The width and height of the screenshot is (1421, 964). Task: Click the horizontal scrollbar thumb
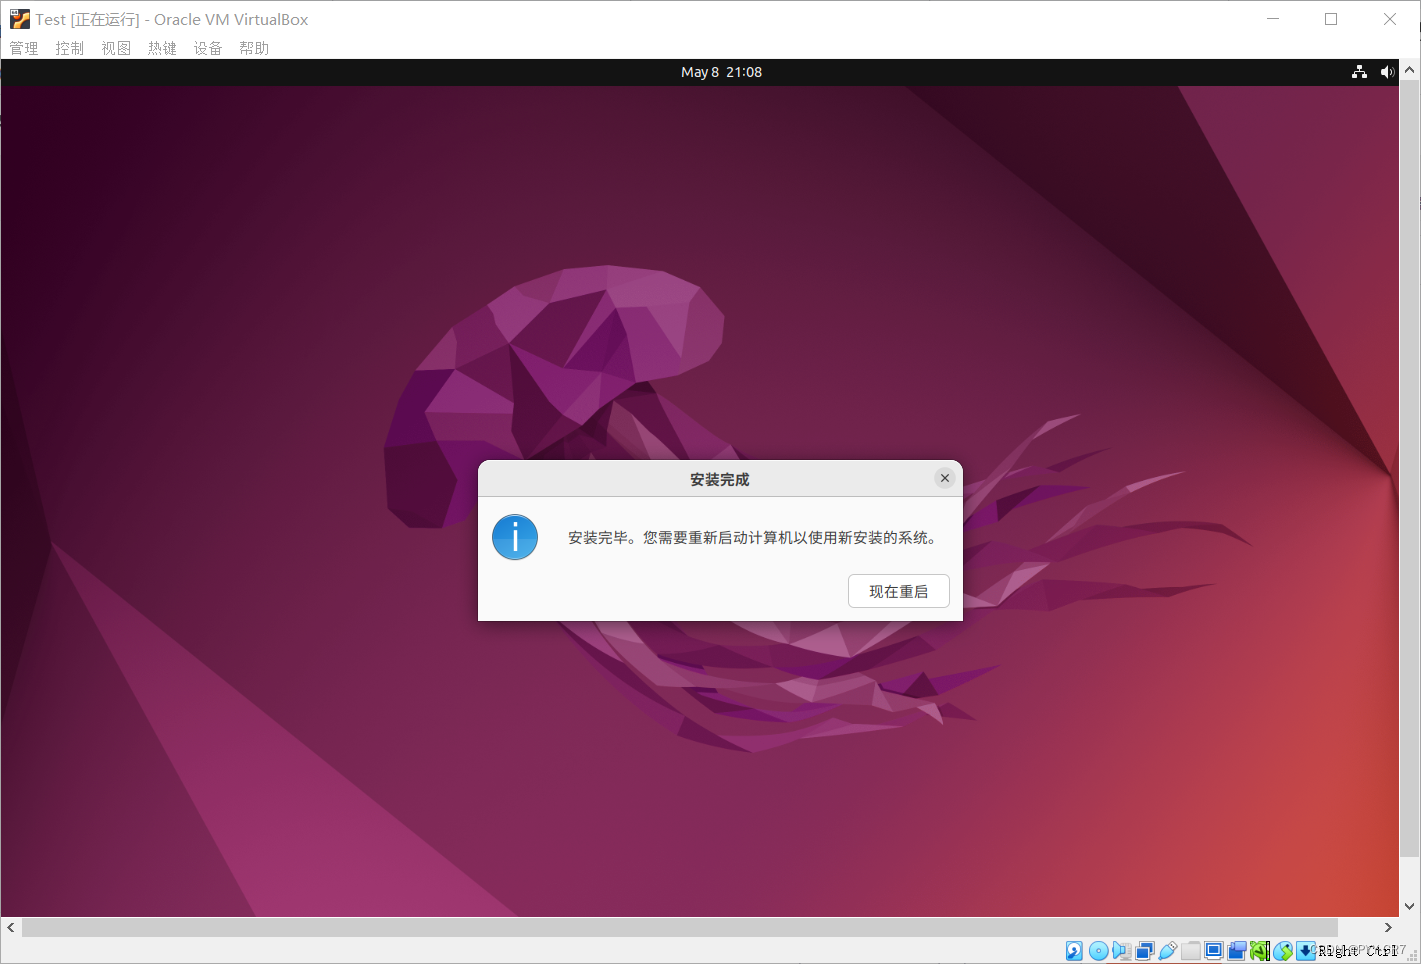coord(680,927)
